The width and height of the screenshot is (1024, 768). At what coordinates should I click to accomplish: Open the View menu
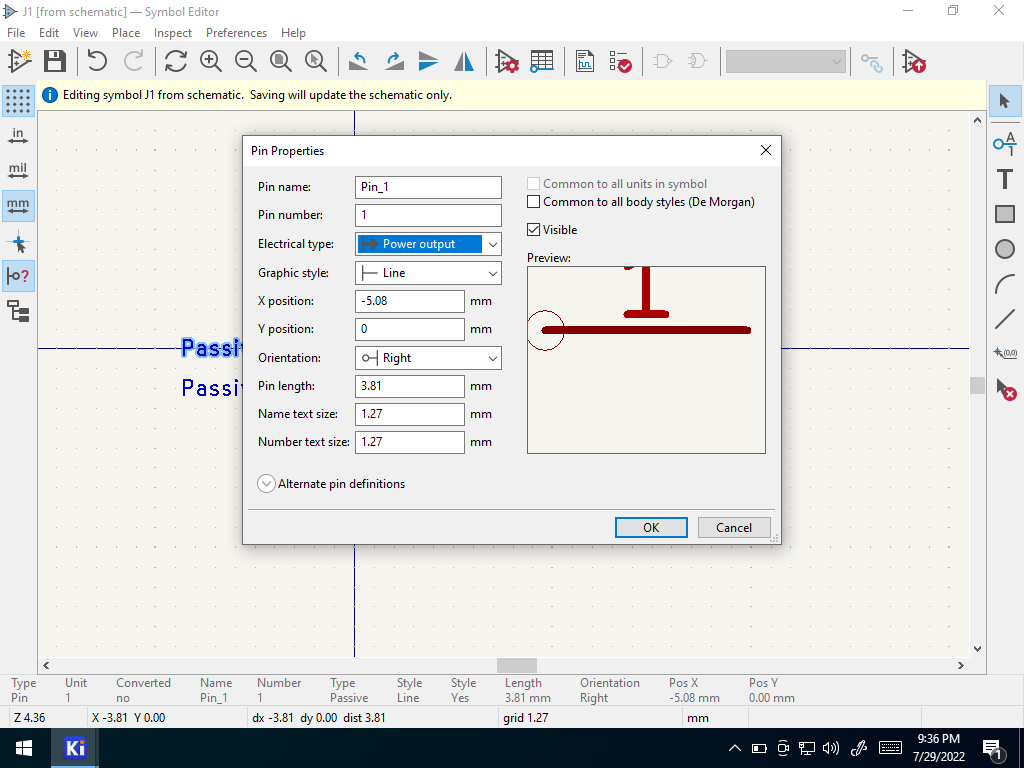[86, 33]
